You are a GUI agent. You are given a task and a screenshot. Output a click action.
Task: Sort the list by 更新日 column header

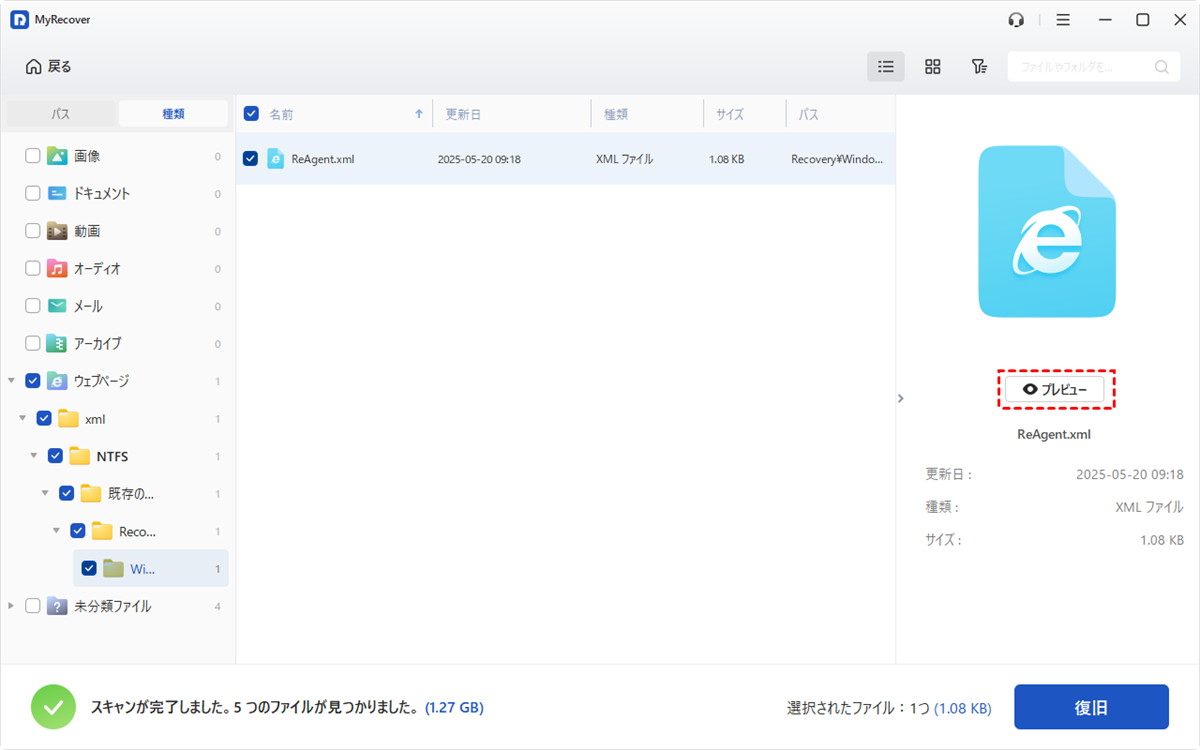(x=463, y=115)
